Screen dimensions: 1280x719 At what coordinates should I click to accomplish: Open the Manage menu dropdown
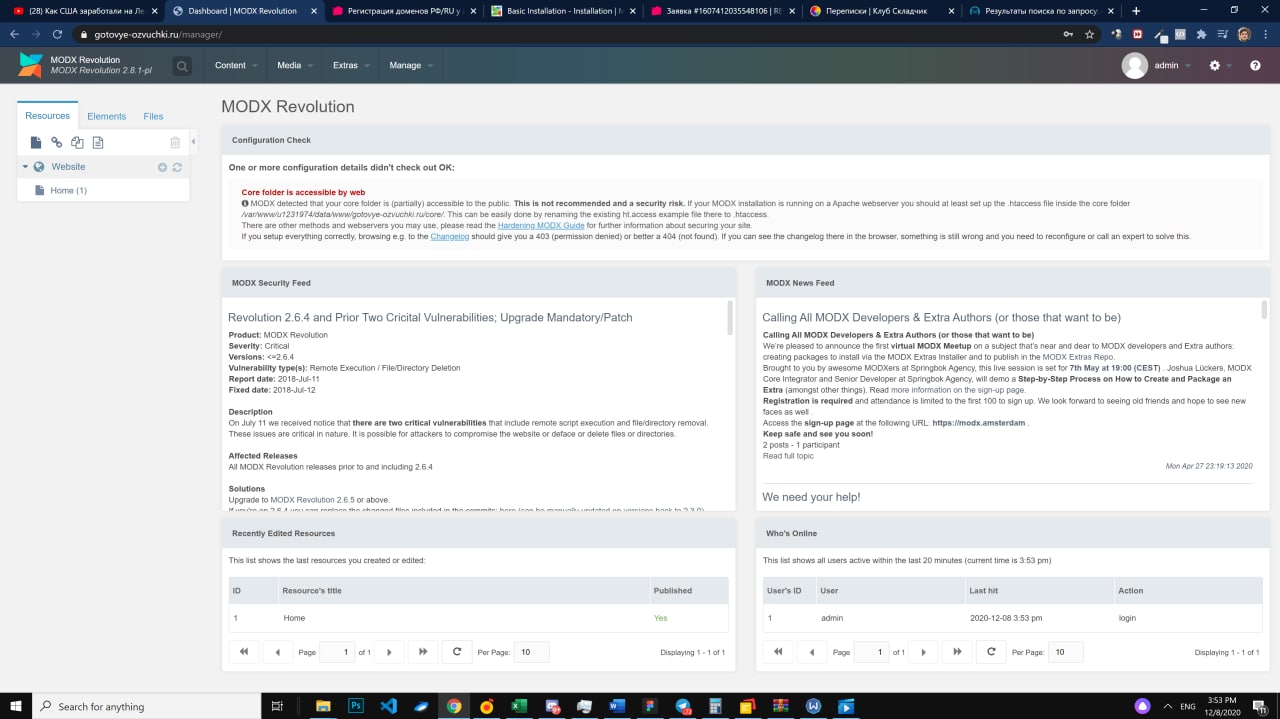411,65
